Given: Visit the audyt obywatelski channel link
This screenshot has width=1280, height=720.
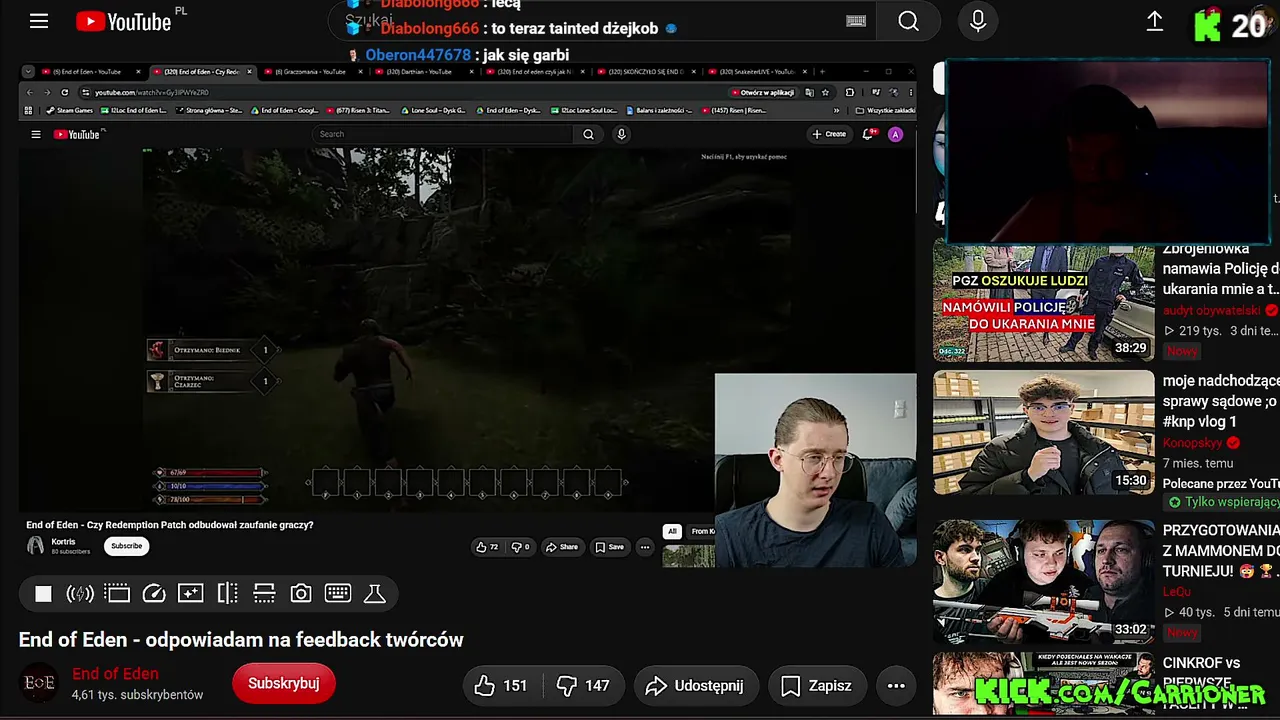Looking at the screenshot, I should point(1211,310).
